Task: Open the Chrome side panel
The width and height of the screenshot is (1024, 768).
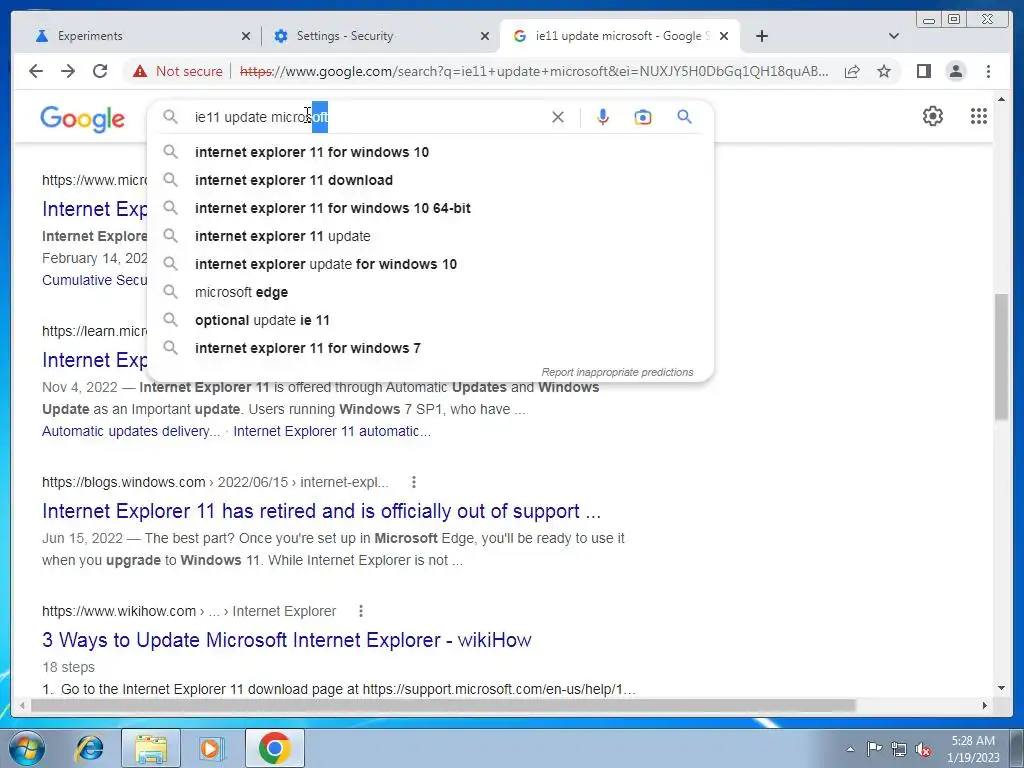Action: point(923,71)
